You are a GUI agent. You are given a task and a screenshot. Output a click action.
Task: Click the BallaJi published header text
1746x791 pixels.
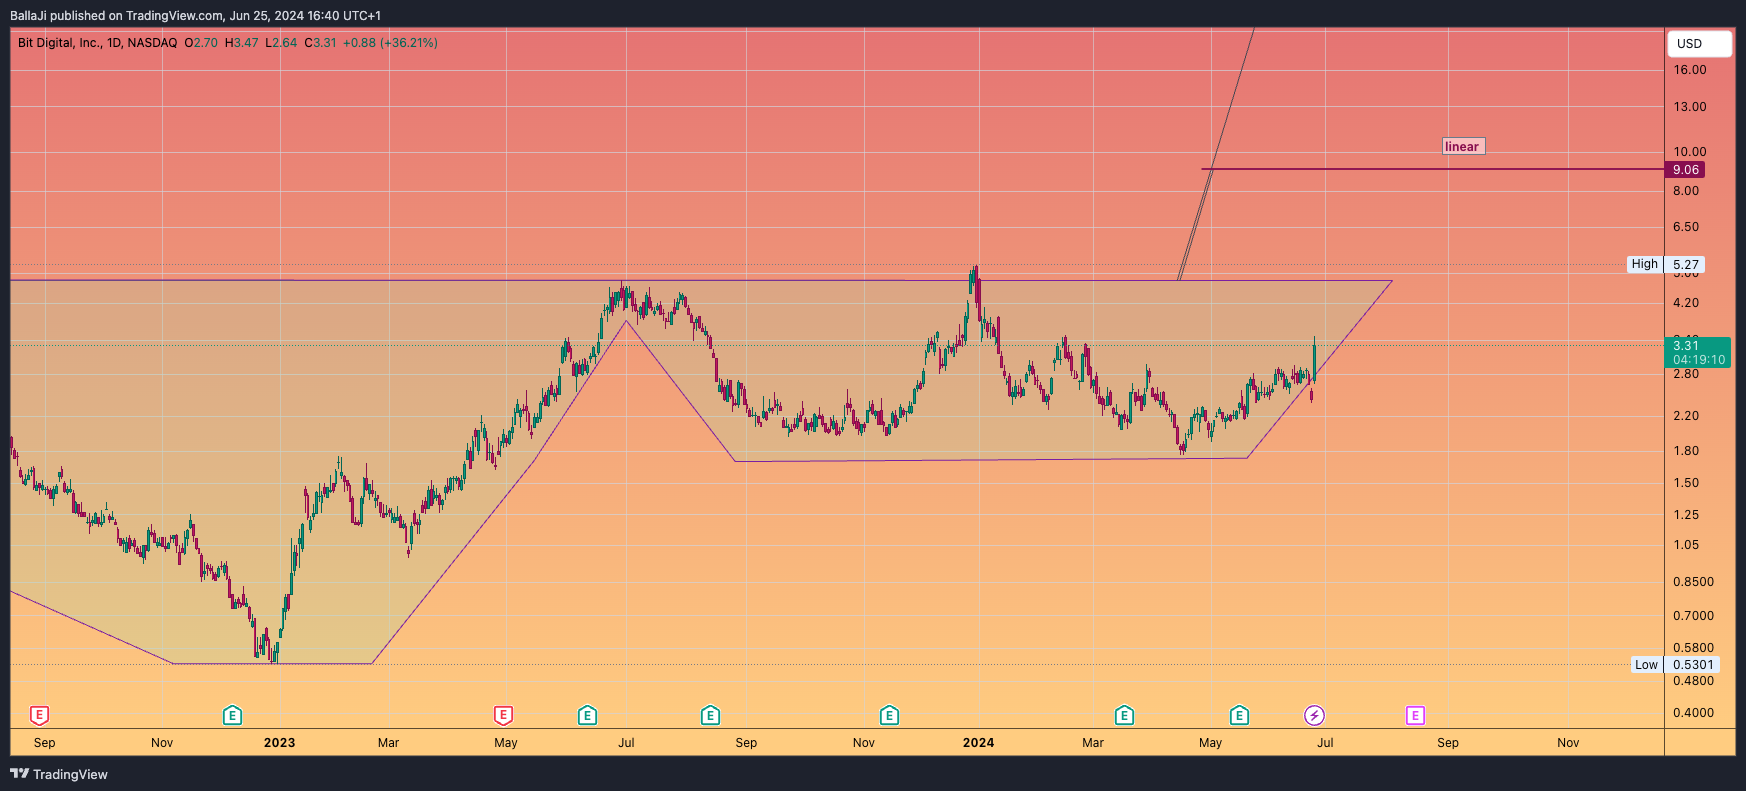[x=195, y=15]
